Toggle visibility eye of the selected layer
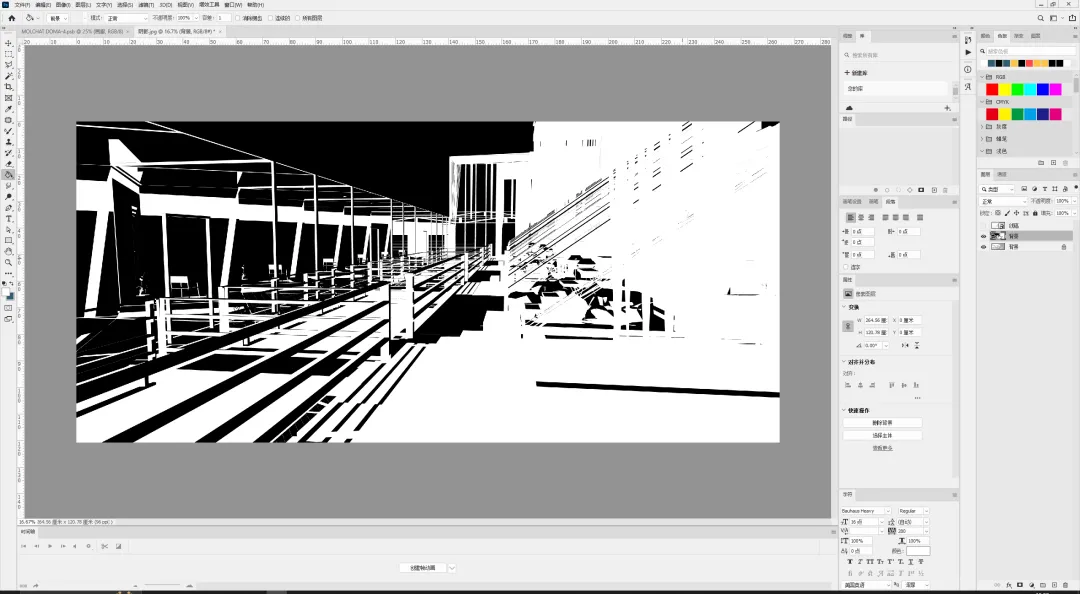 [x=984, y=236]
